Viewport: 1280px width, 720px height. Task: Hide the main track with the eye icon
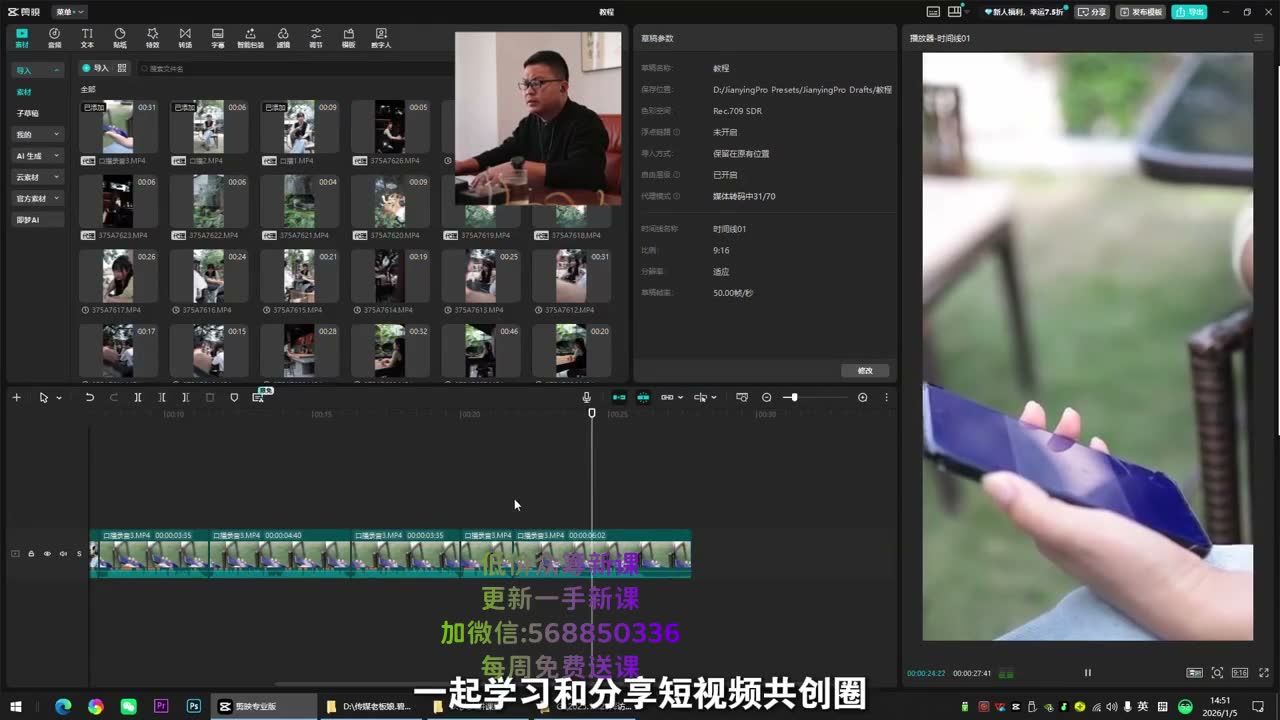click(47, 553)
